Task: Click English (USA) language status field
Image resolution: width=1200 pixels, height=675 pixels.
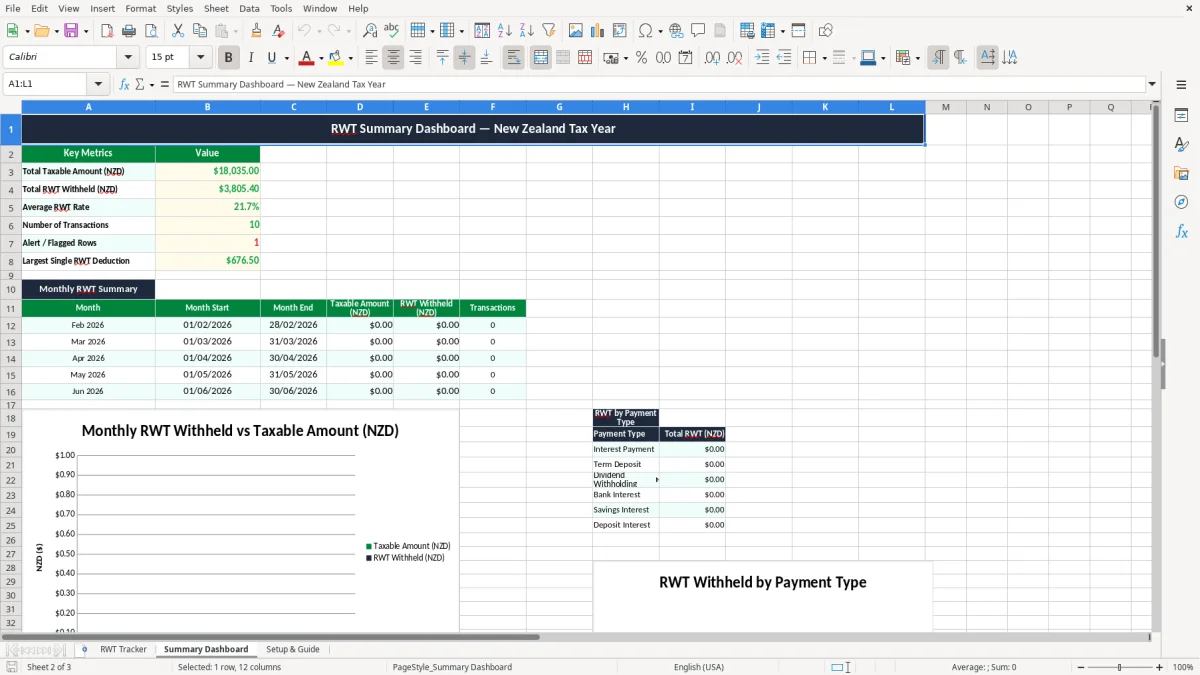Action: (x=699, y=667)
